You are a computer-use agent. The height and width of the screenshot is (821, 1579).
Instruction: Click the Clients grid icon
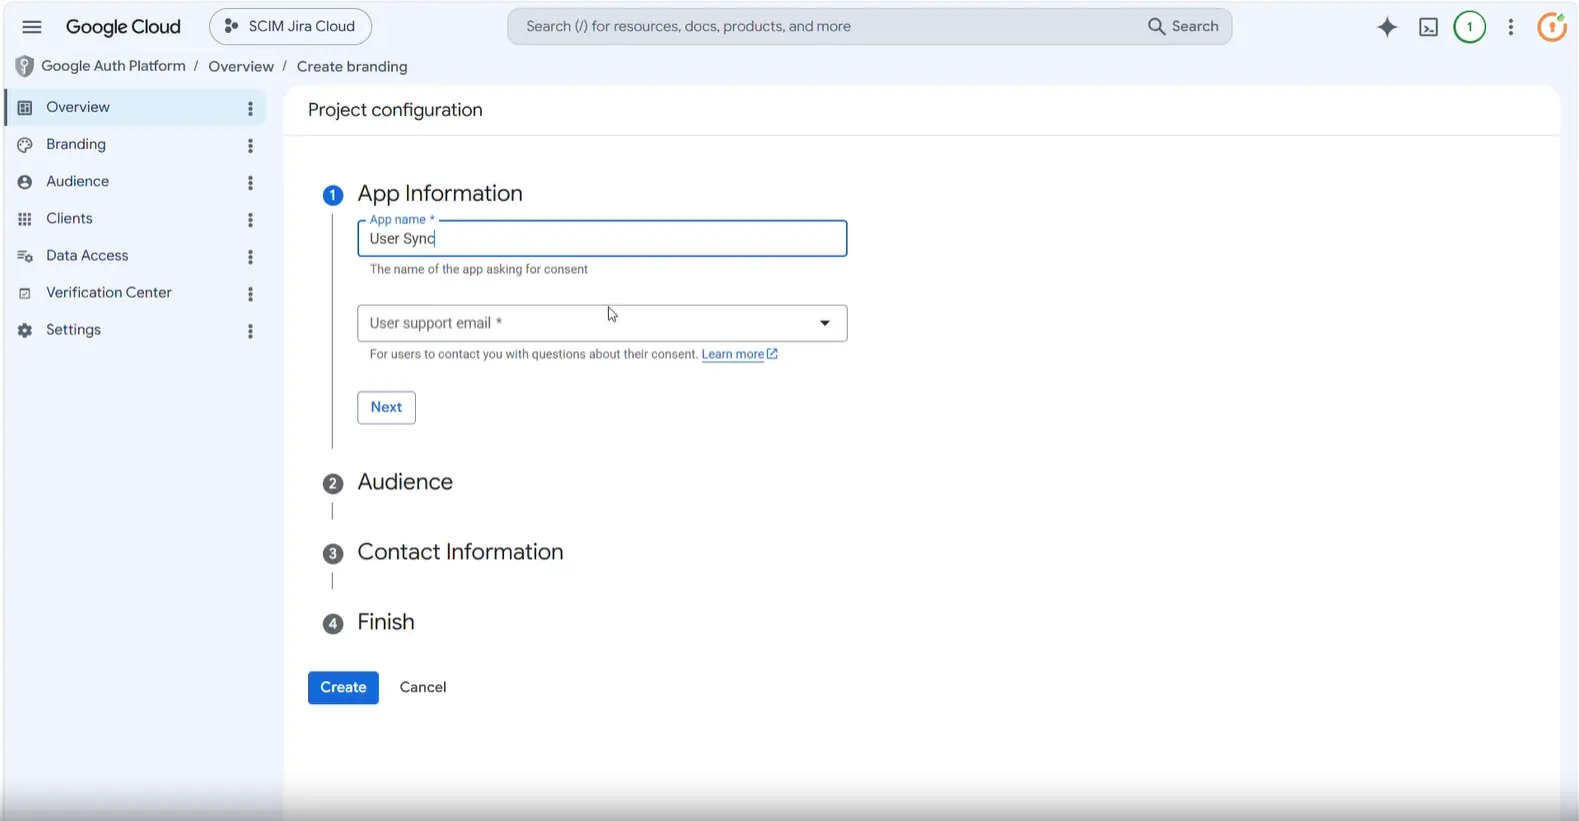tap(25, 219)
